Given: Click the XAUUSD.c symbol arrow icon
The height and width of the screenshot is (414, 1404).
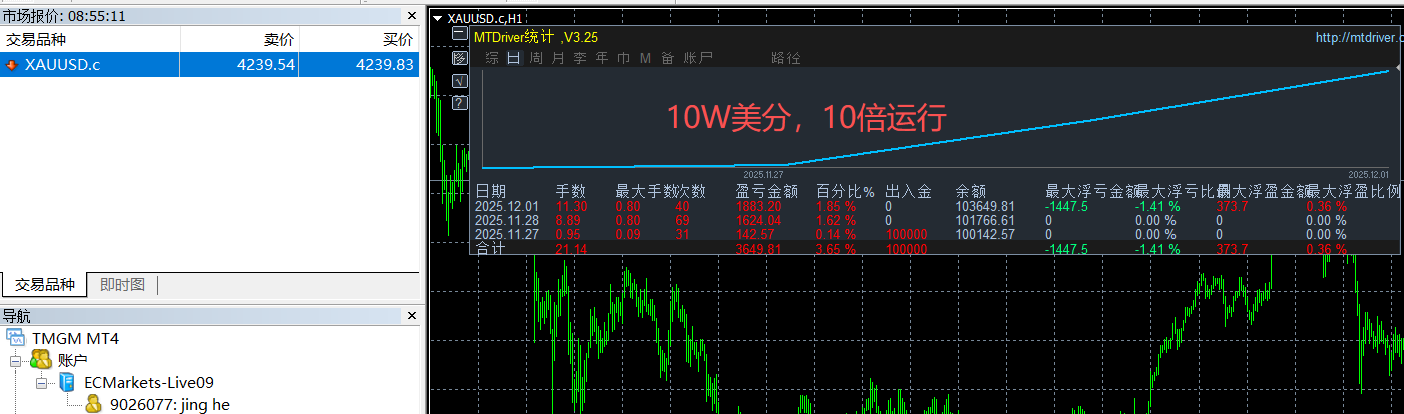Looking at the screenshot, I should coord(11,65).
